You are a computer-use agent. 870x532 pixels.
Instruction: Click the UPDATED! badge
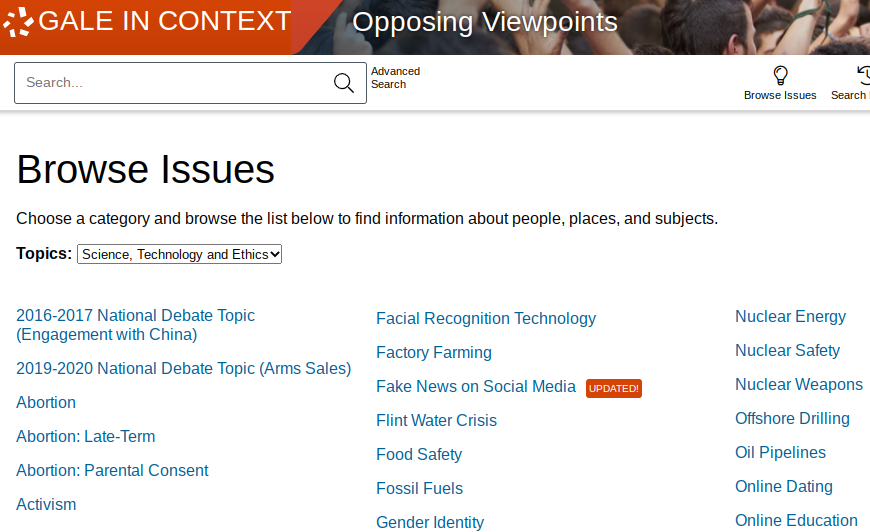point(614,388)
